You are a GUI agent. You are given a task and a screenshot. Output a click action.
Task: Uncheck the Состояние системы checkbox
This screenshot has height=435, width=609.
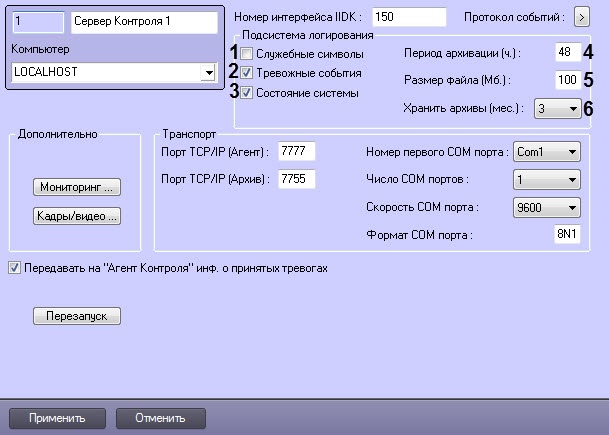[x=247, y=92]
